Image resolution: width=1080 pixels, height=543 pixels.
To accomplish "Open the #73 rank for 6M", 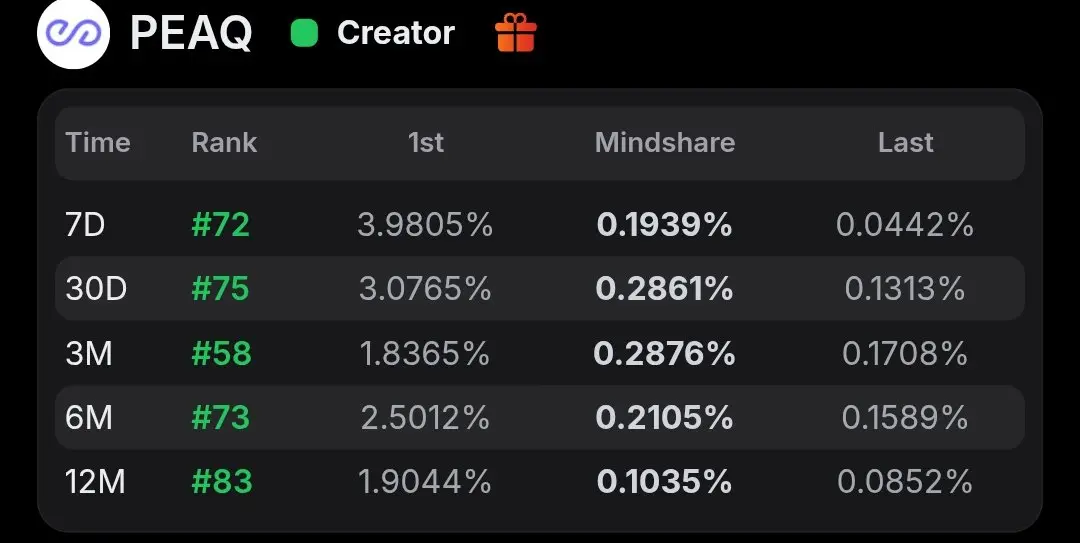I will [220, 418].
